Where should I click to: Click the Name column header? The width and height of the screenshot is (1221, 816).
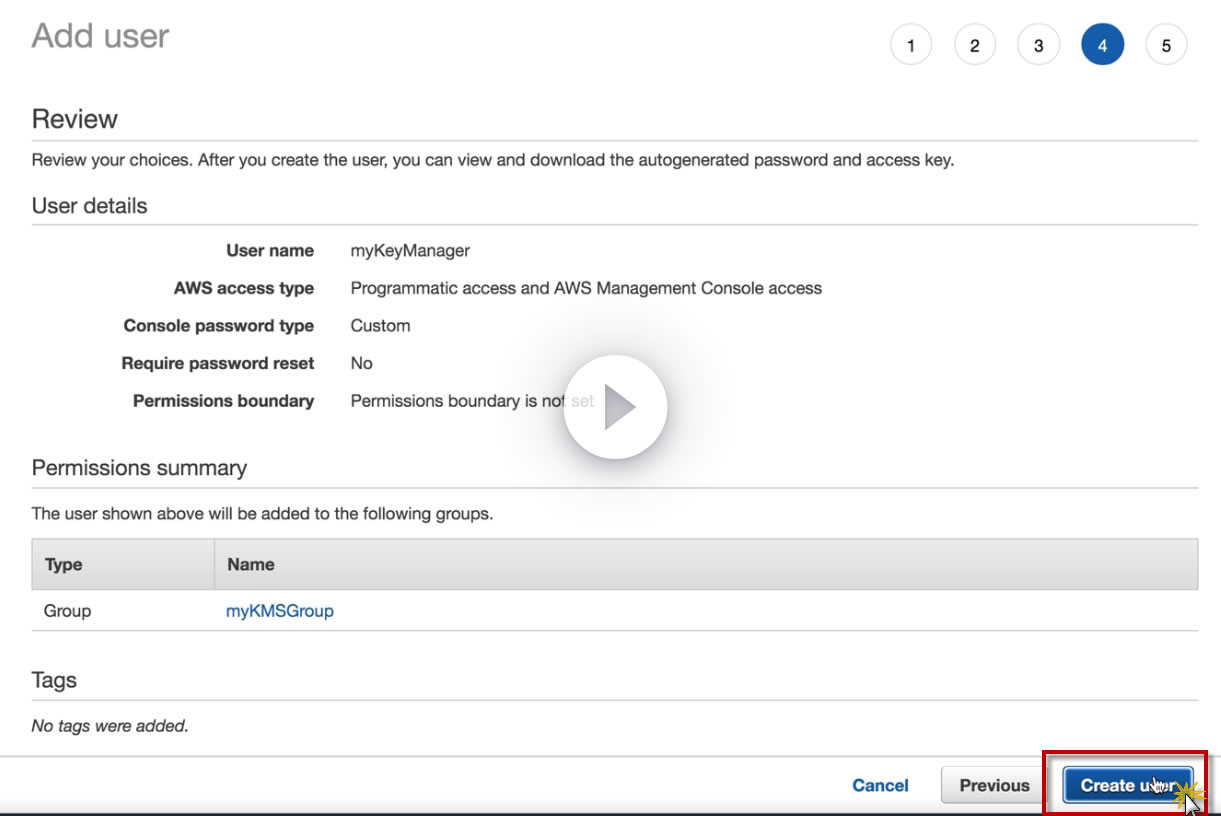point(250,565)
